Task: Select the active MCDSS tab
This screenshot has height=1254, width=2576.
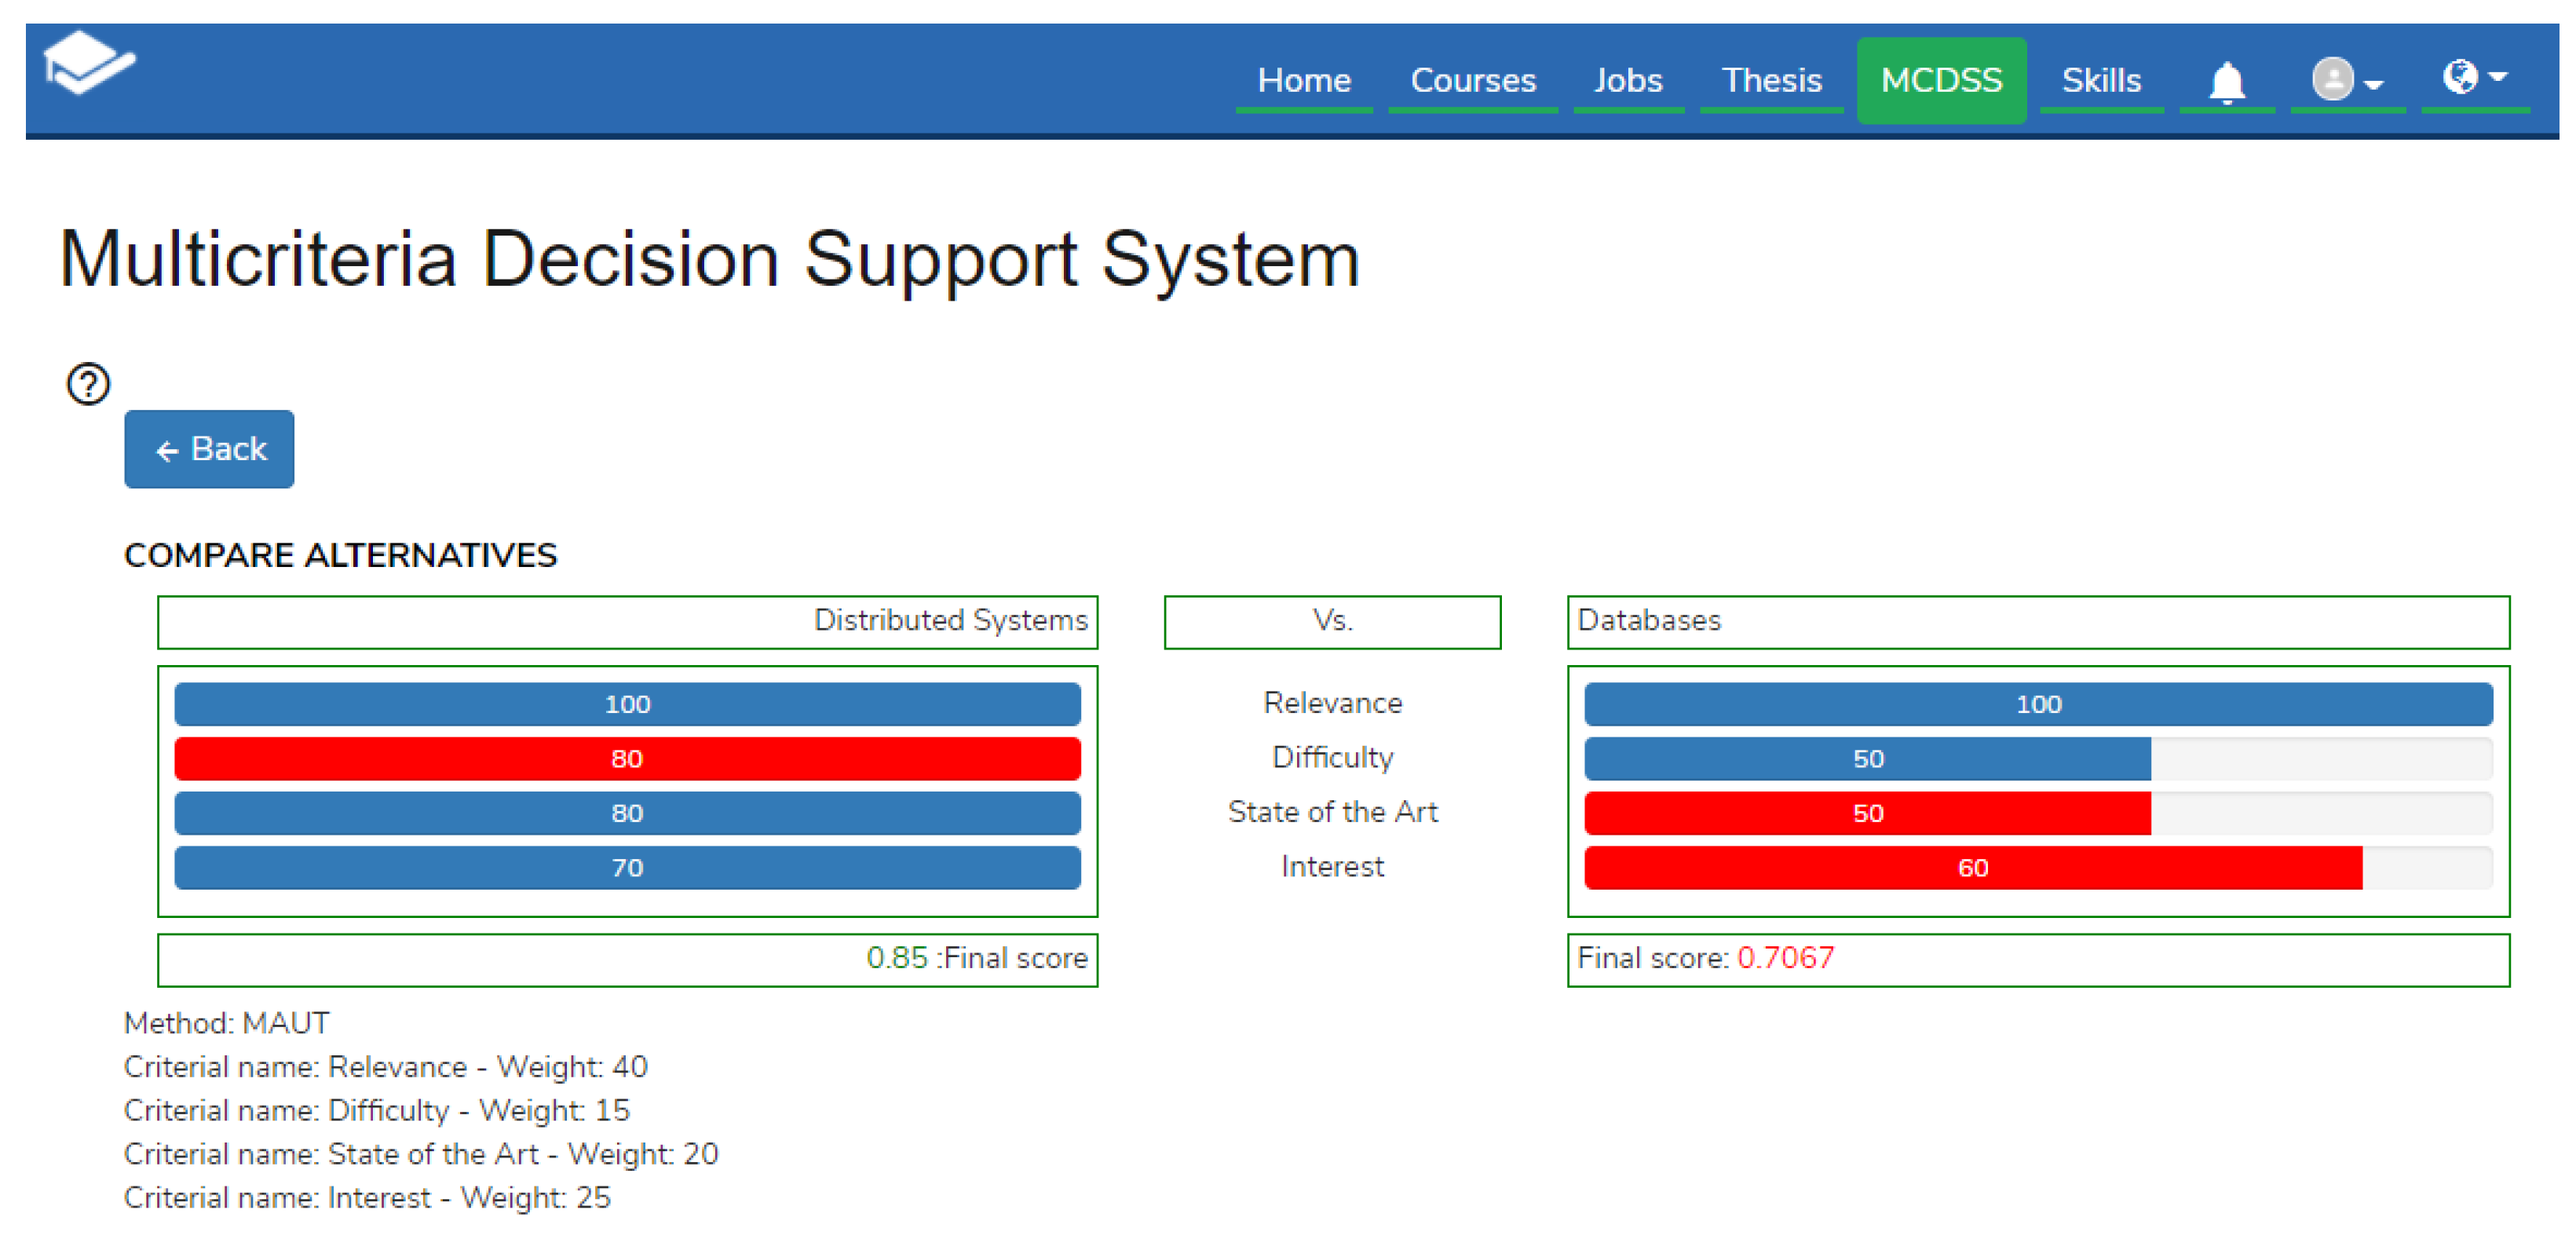Action: click(1940, 80)
